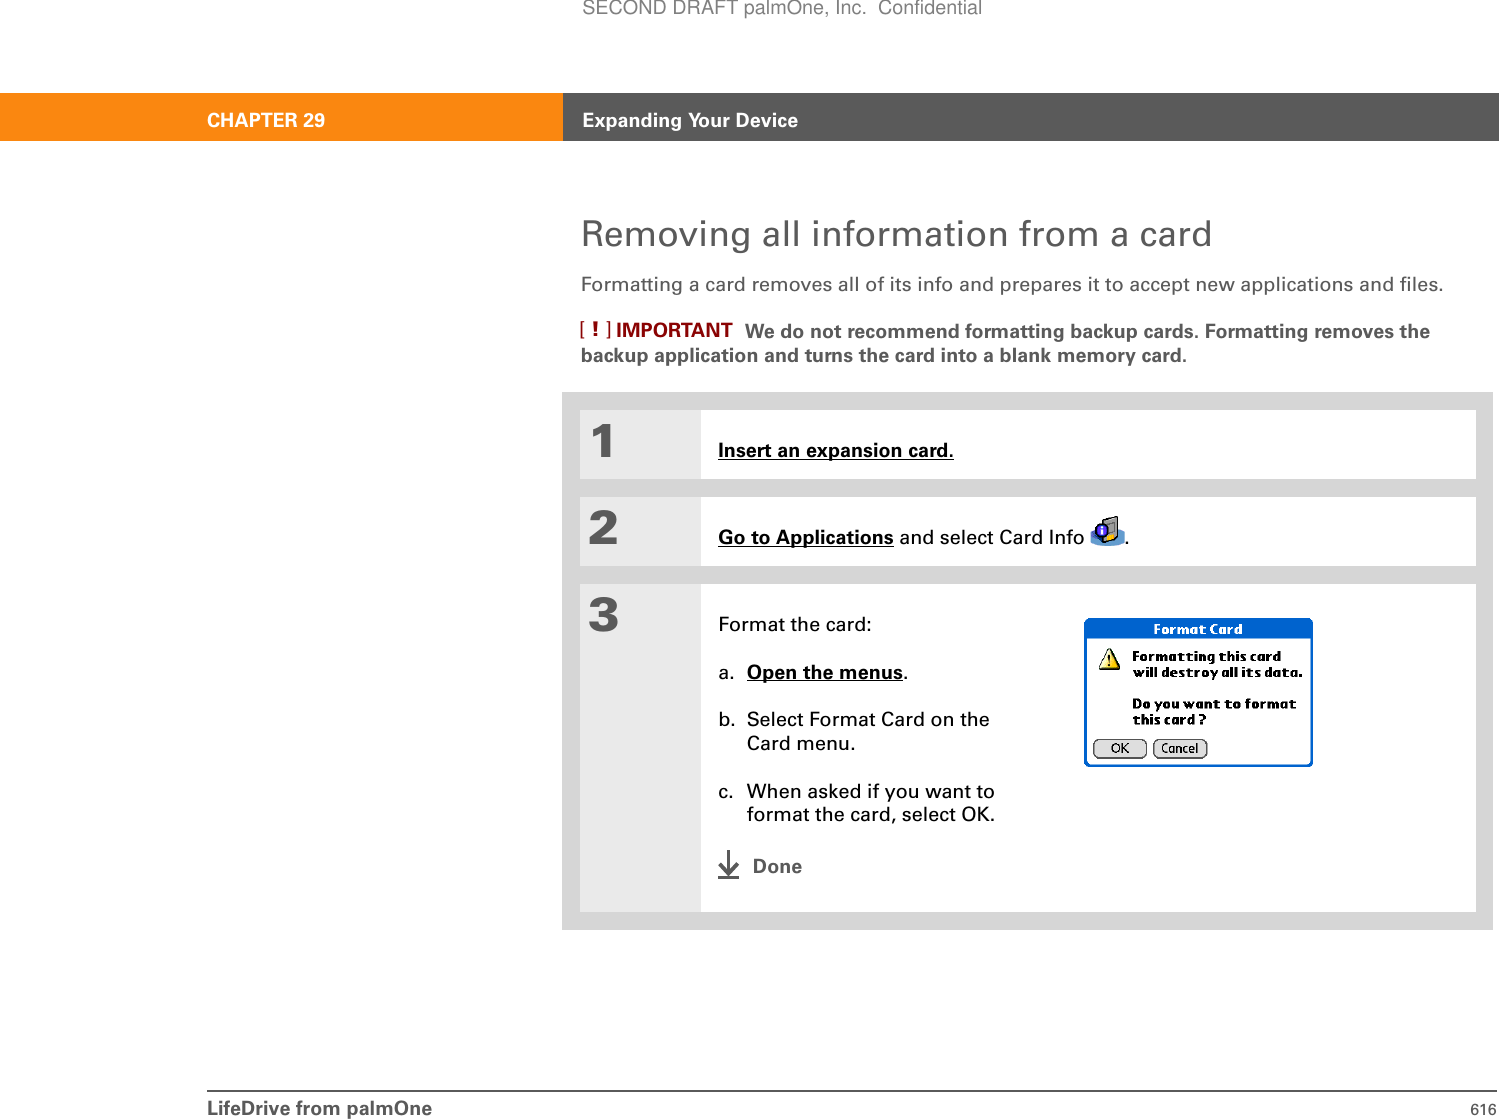Click 'LifeDrive from palmOne' footer text

tap(320, 1108)
